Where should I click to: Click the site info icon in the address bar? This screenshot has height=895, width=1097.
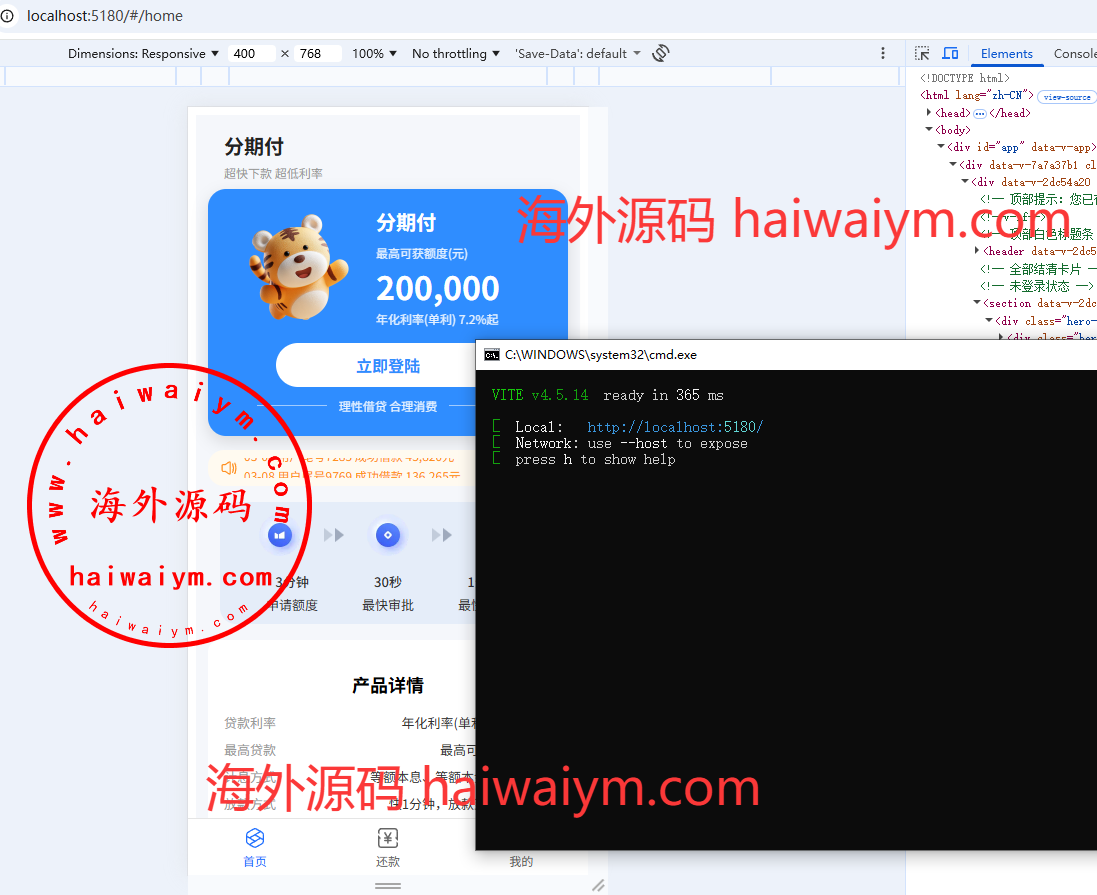(8, 16)
